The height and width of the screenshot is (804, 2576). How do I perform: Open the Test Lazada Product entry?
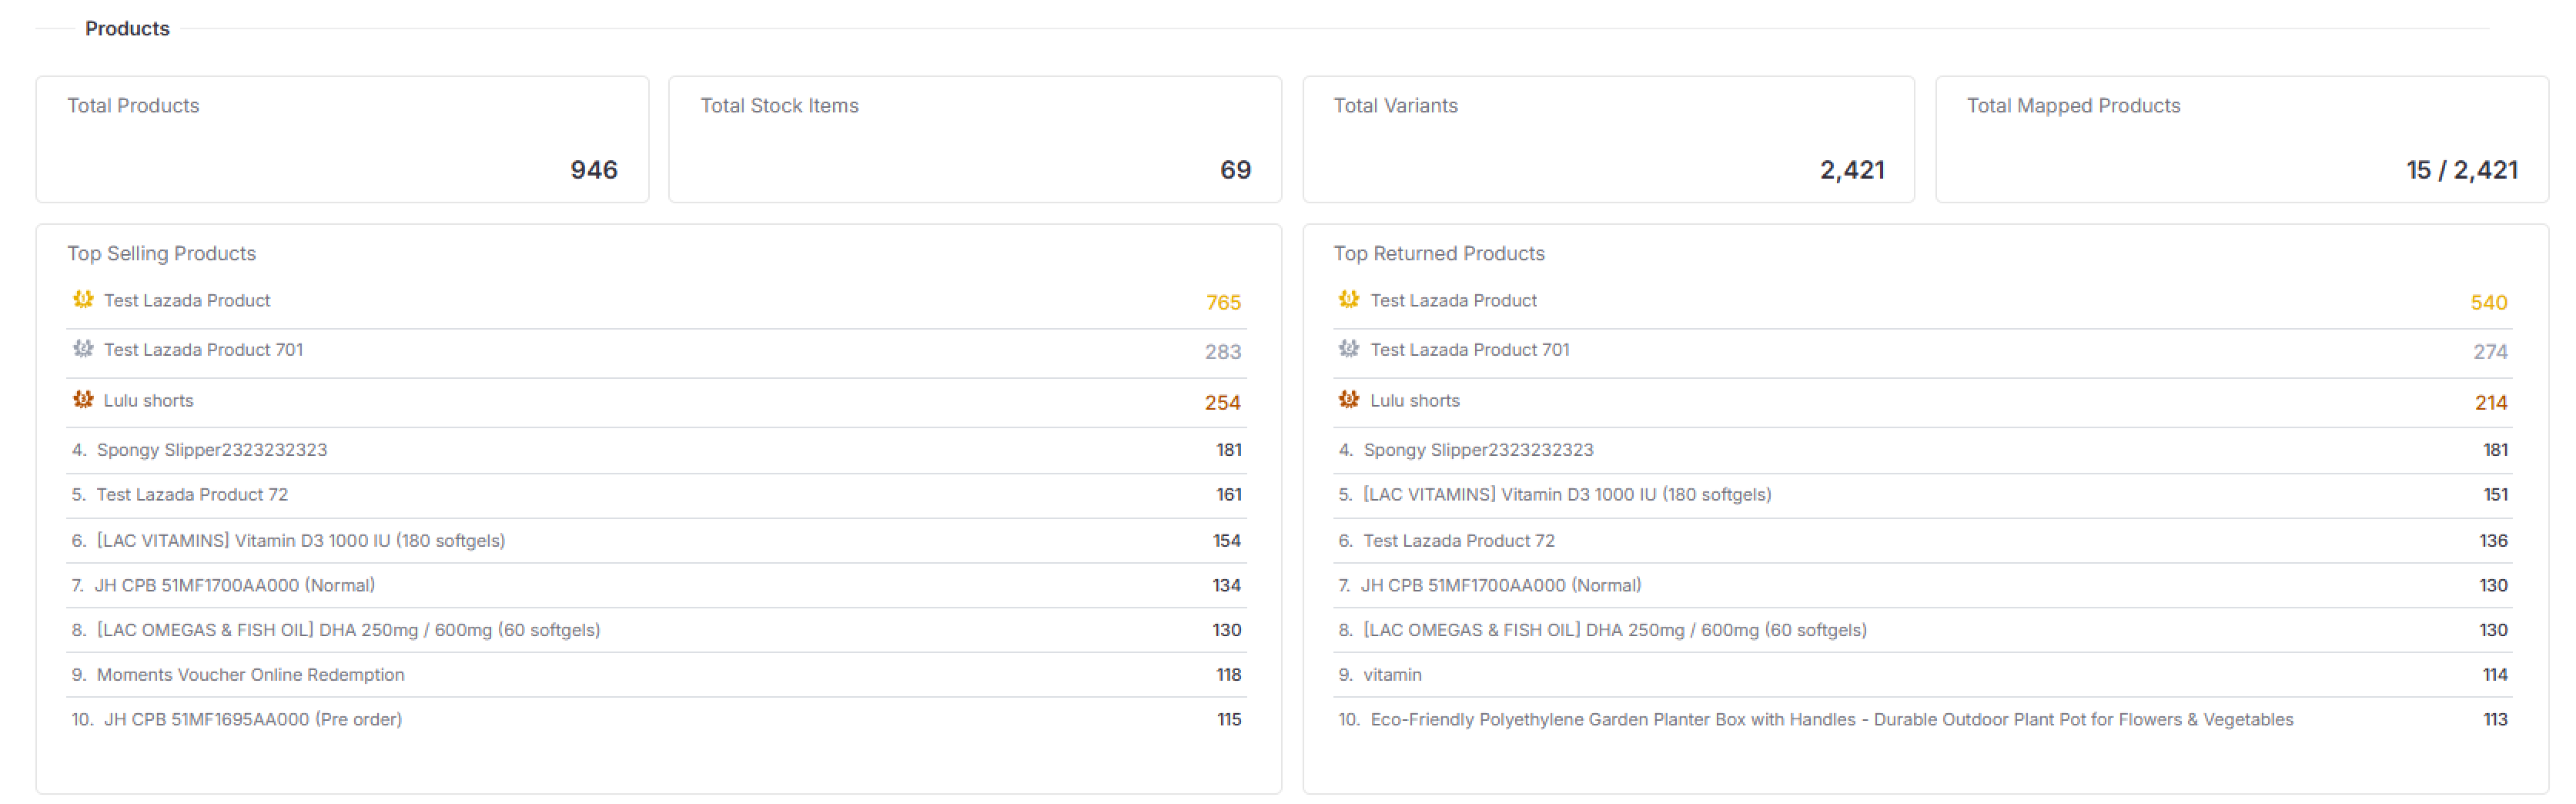coord(188,300)
